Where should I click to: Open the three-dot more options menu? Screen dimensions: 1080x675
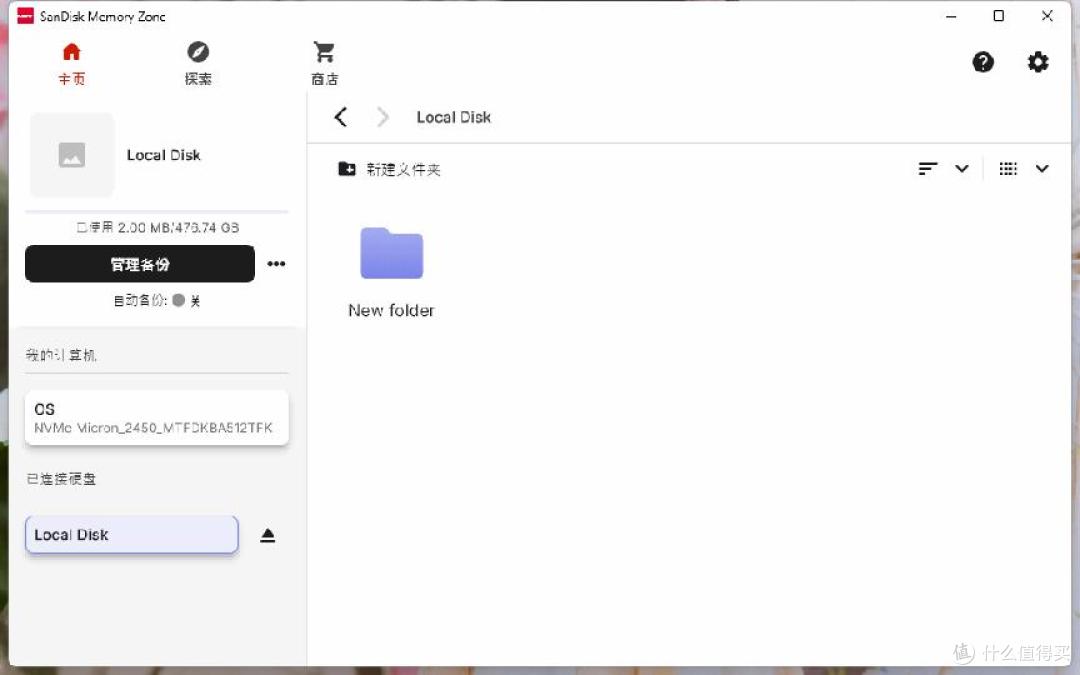(276, 264)
